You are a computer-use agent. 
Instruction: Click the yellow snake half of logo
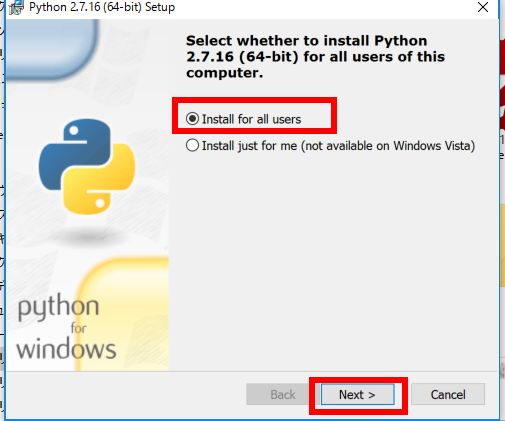coord(99,179)
